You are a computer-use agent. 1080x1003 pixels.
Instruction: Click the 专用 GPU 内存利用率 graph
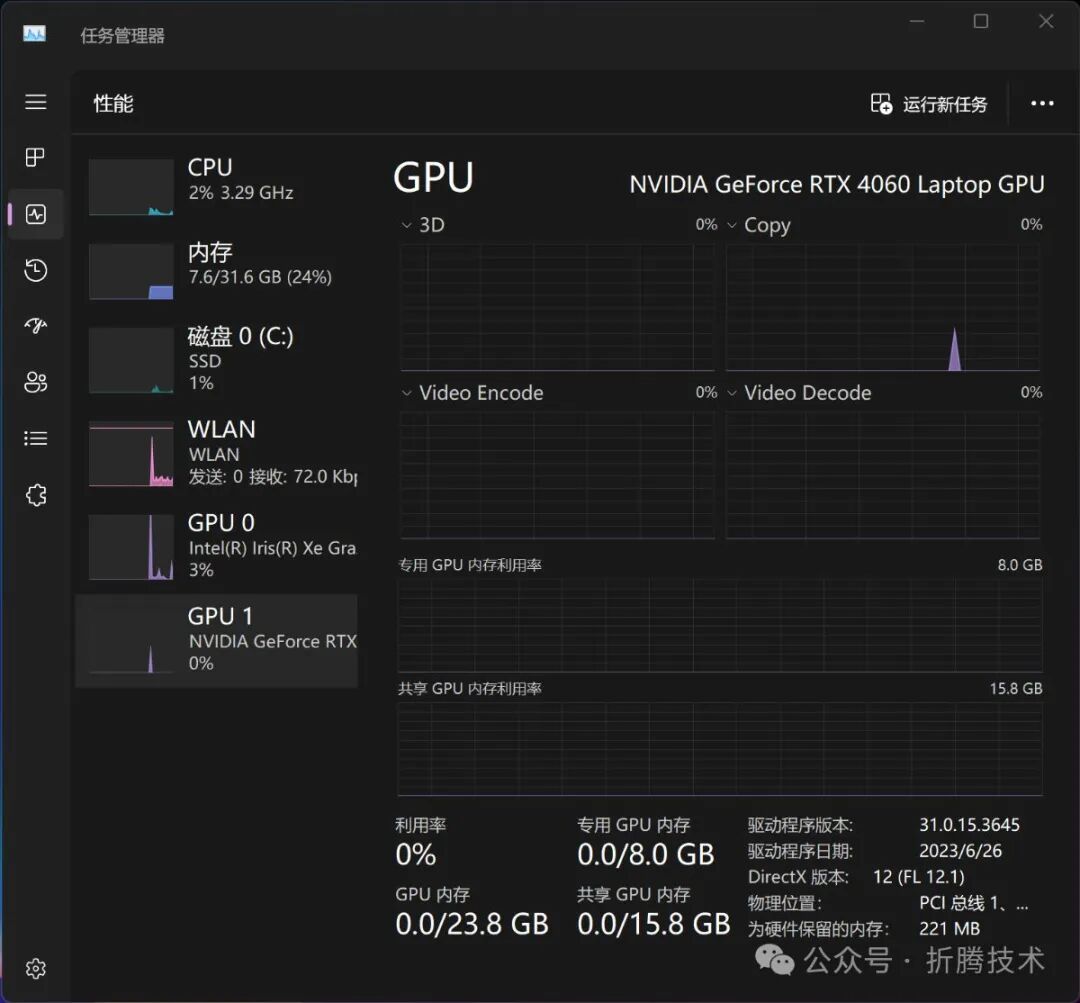(720, 625)
